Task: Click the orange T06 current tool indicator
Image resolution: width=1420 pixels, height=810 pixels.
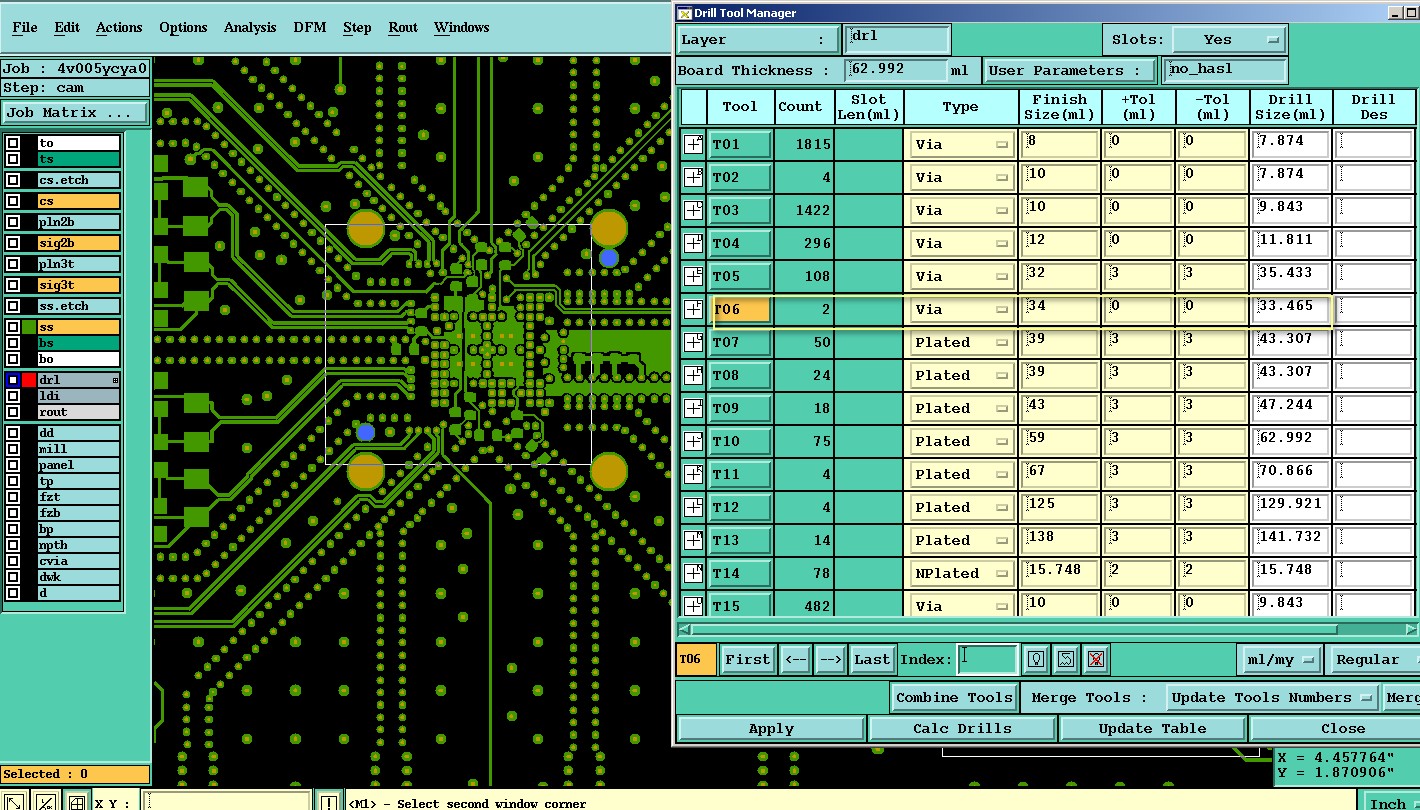Action: coord(696,659)
